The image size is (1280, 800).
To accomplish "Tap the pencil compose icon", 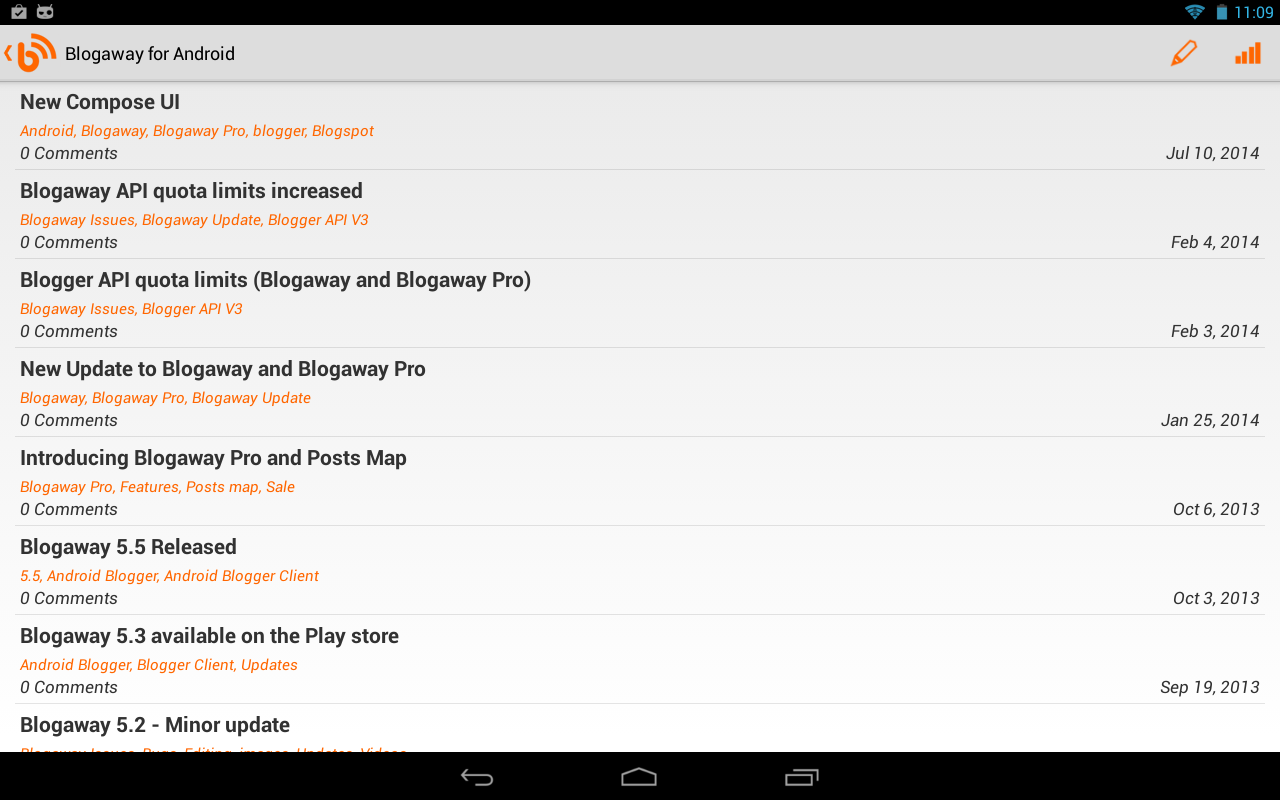I will [x=1183, y=53].
